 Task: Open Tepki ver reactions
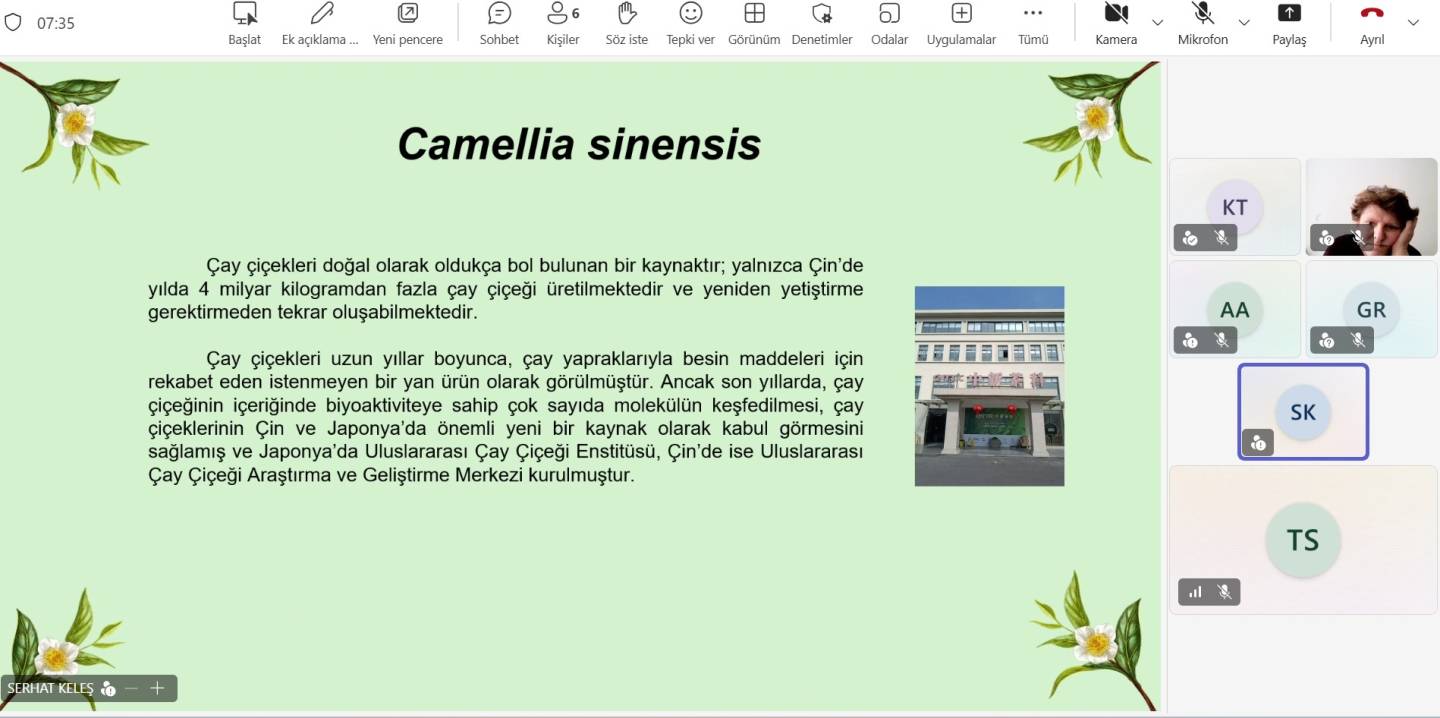pos(690,24)
